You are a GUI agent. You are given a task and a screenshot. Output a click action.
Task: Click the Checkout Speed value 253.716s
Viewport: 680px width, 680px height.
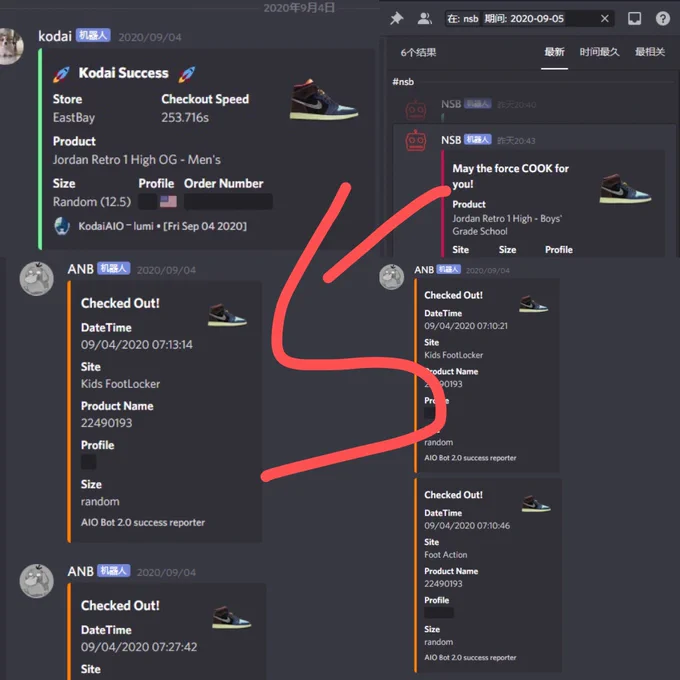(x=185, y=118)
